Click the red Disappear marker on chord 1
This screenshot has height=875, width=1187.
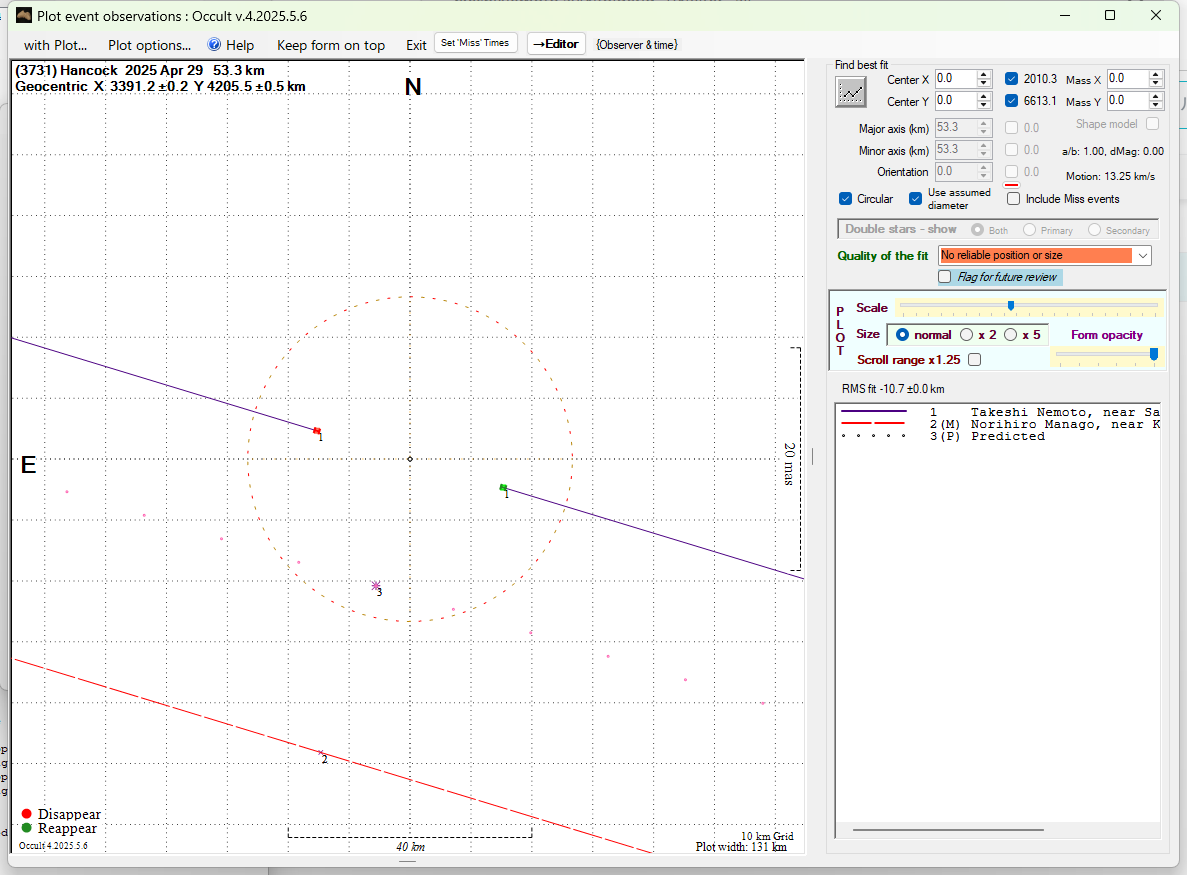[x=317, y=430]
